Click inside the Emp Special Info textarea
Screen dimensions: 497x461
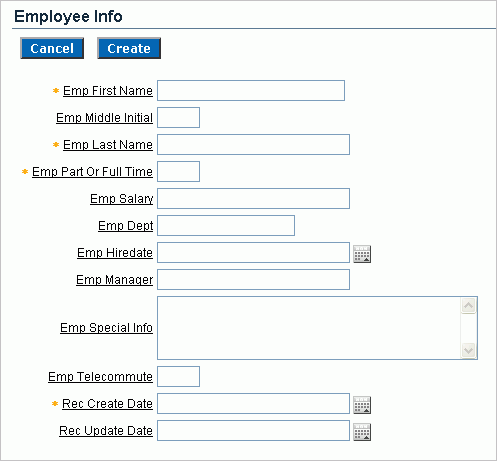309,328
